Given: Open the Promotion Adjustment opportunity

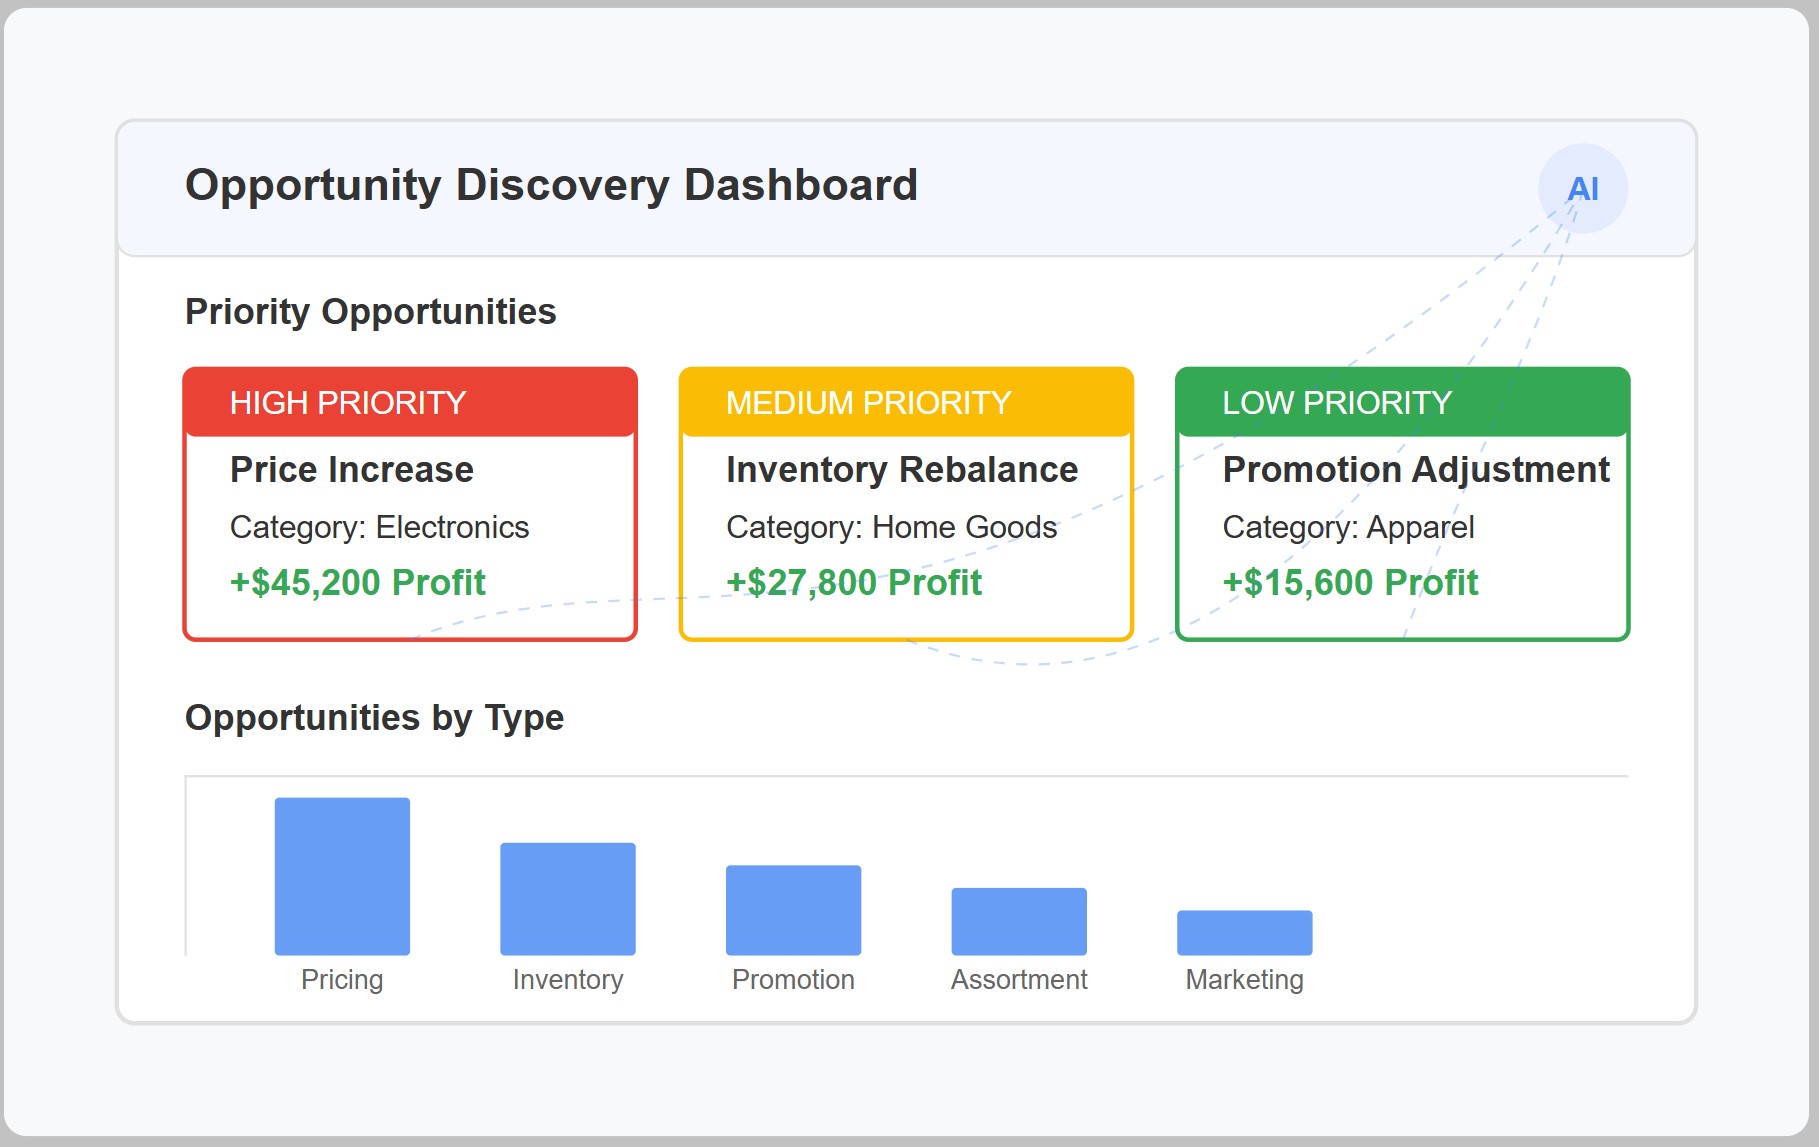Looking at the screenshot, I should (1415, 469).
